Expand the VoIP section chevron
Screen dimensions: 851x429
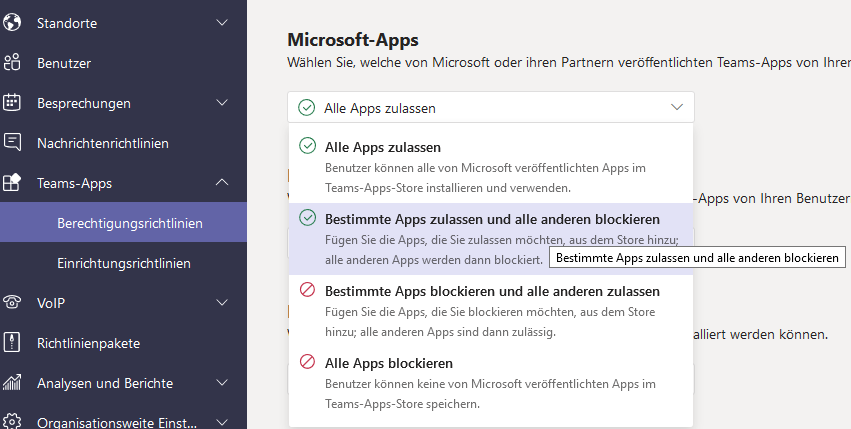(222, 302)
